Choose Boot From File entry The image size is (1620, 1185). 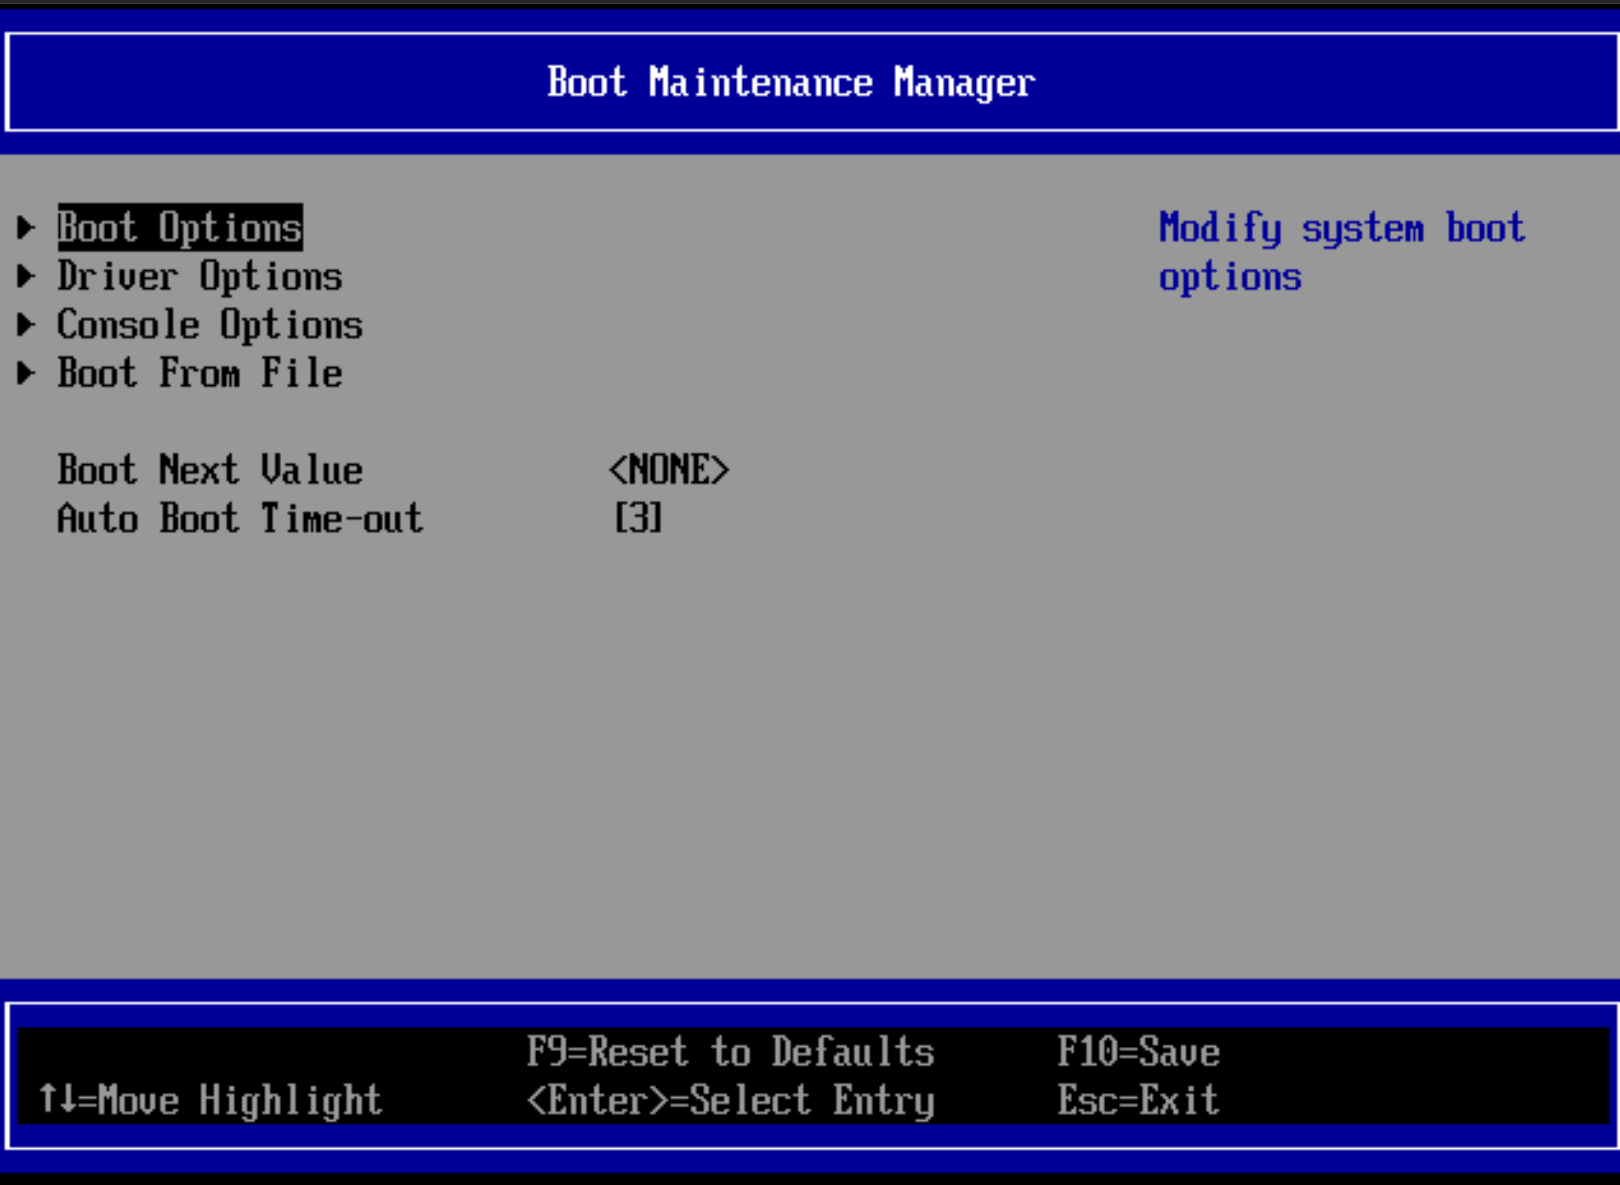pos(200,373)
